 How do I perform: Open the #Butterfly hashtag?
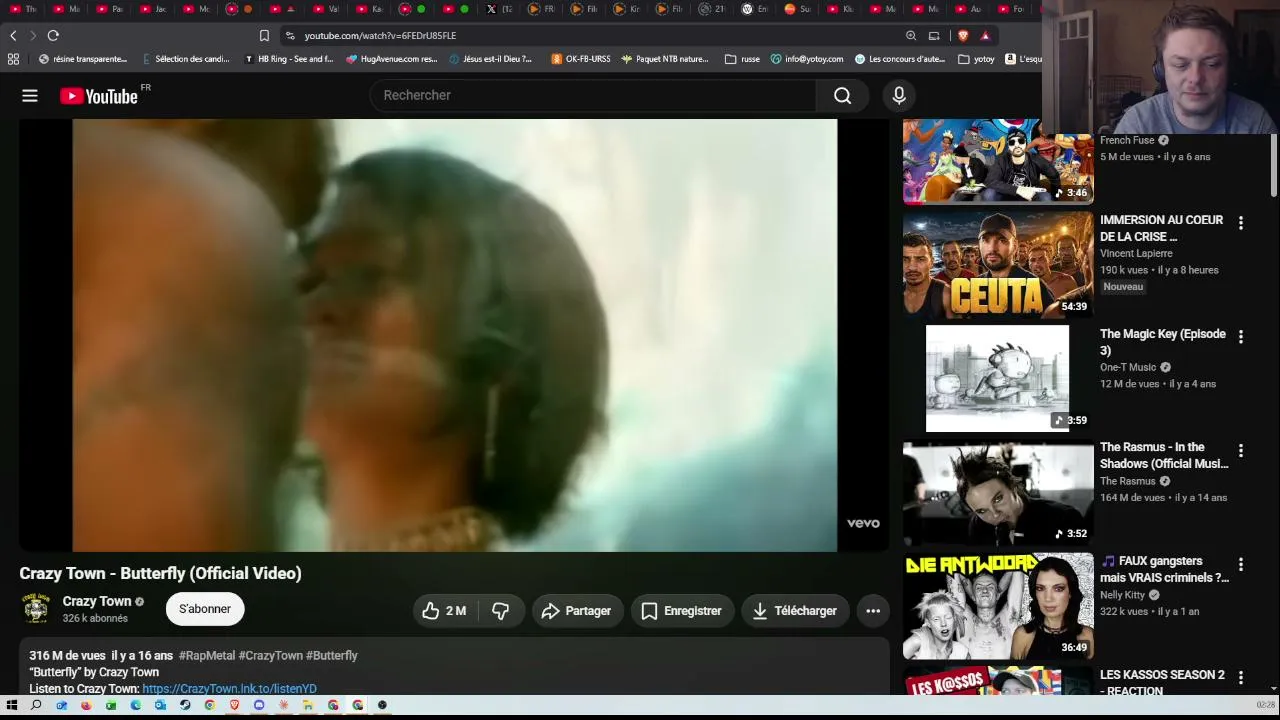[x=332, y=656]
